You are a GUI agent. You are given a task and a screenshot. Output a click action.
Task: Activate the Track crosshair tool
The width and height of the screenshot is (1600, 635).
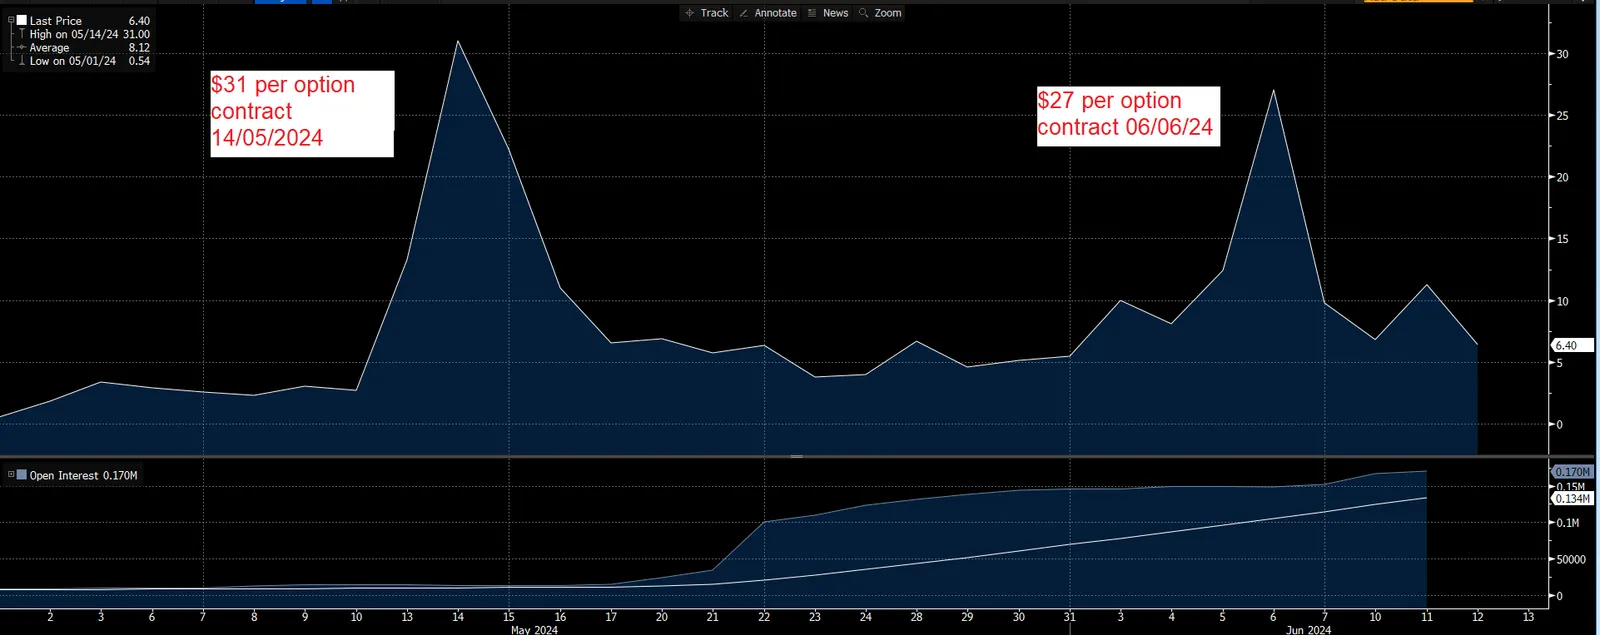(706, 13)
